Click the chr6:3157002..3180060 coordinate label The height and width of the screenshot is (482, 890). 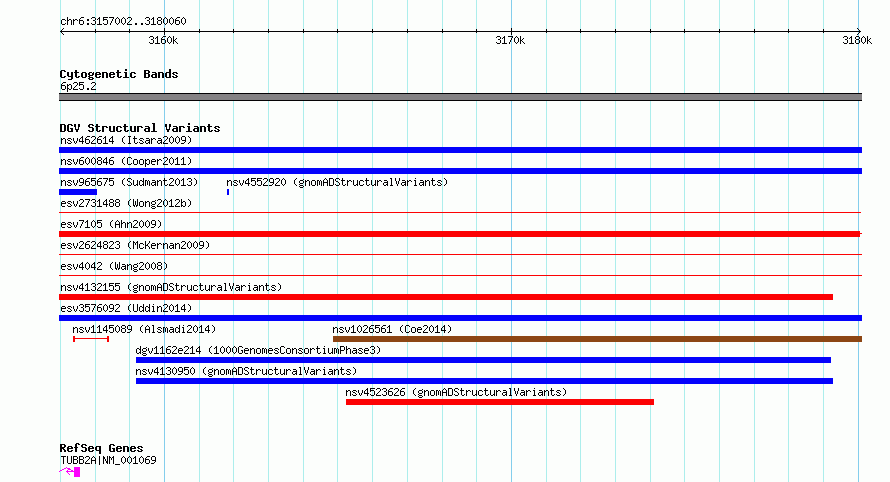(123, 21)
